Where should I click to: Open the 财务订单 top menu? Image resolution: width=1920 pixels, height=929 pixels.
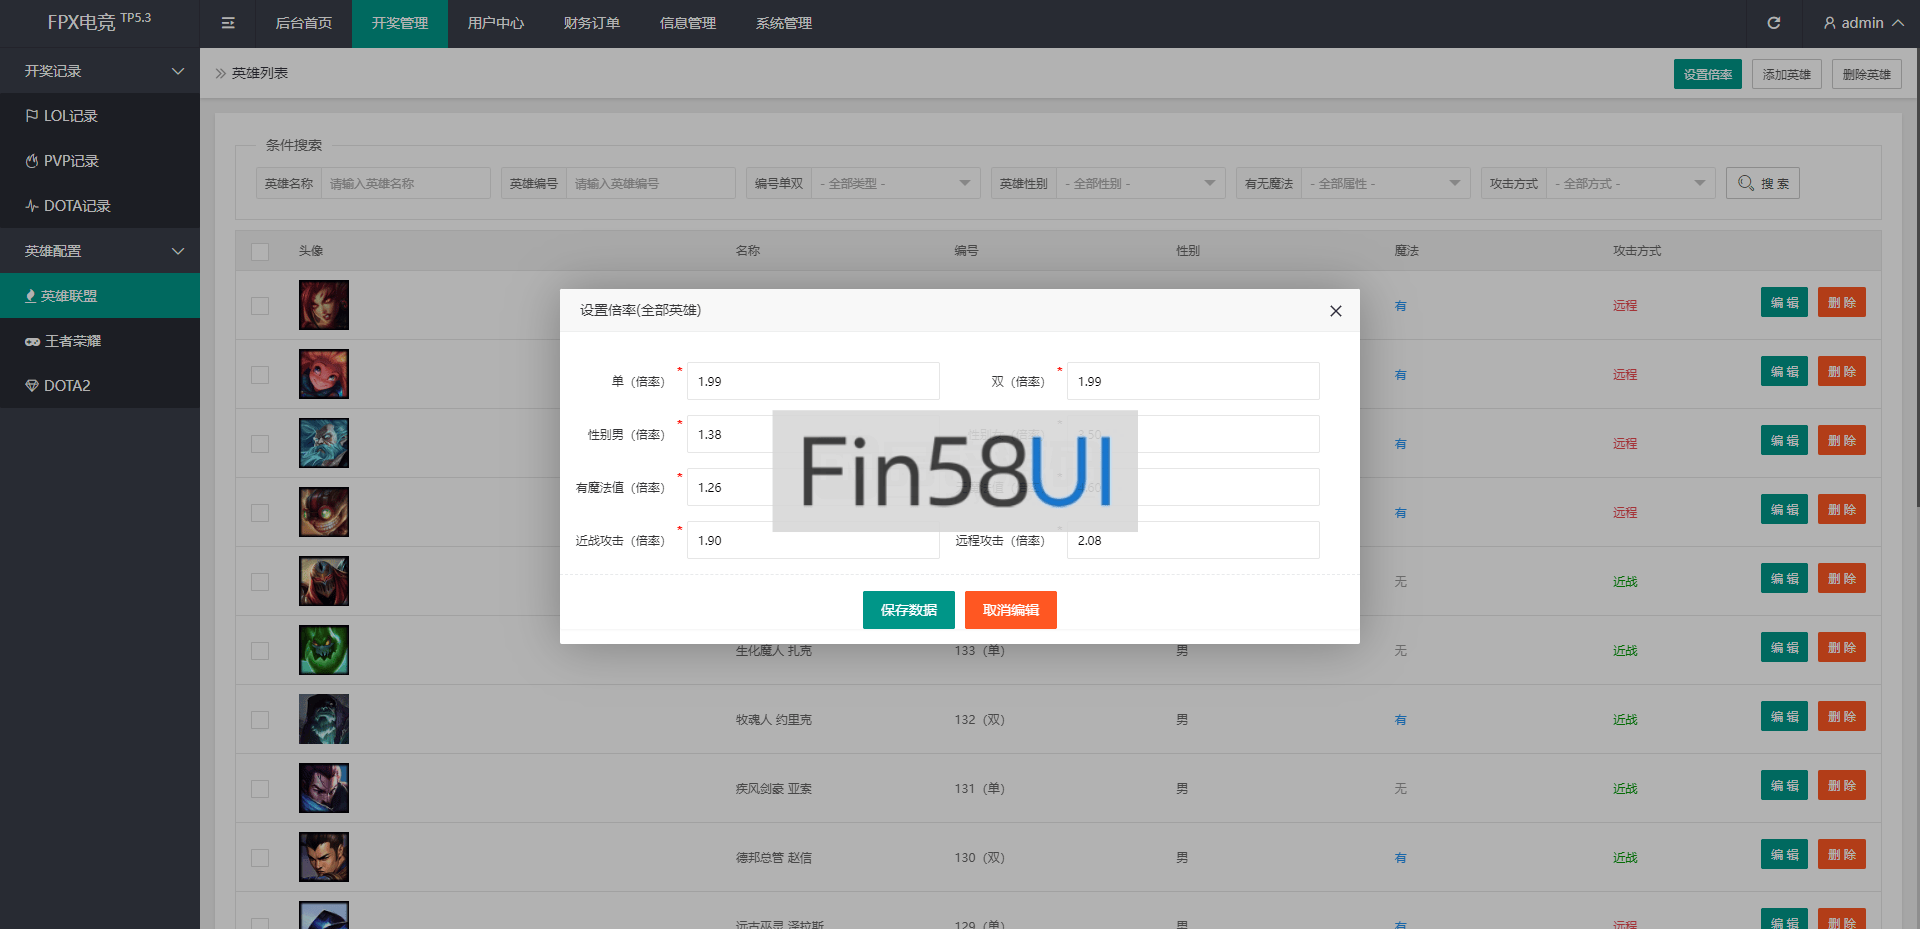pos(591,23)
